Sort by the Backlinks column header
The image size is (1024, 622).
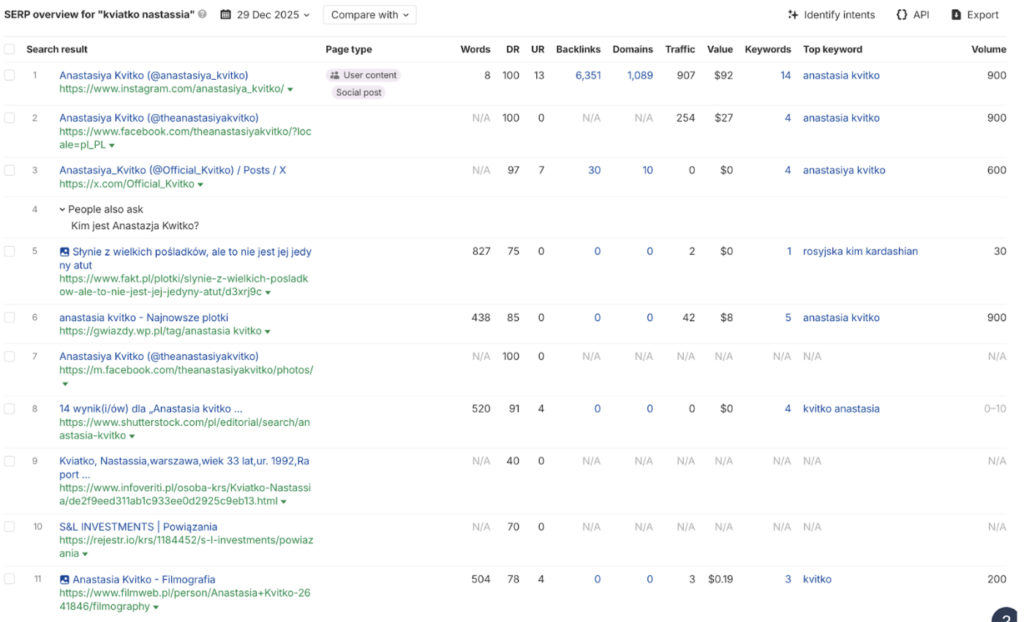(x=578, y=49)
